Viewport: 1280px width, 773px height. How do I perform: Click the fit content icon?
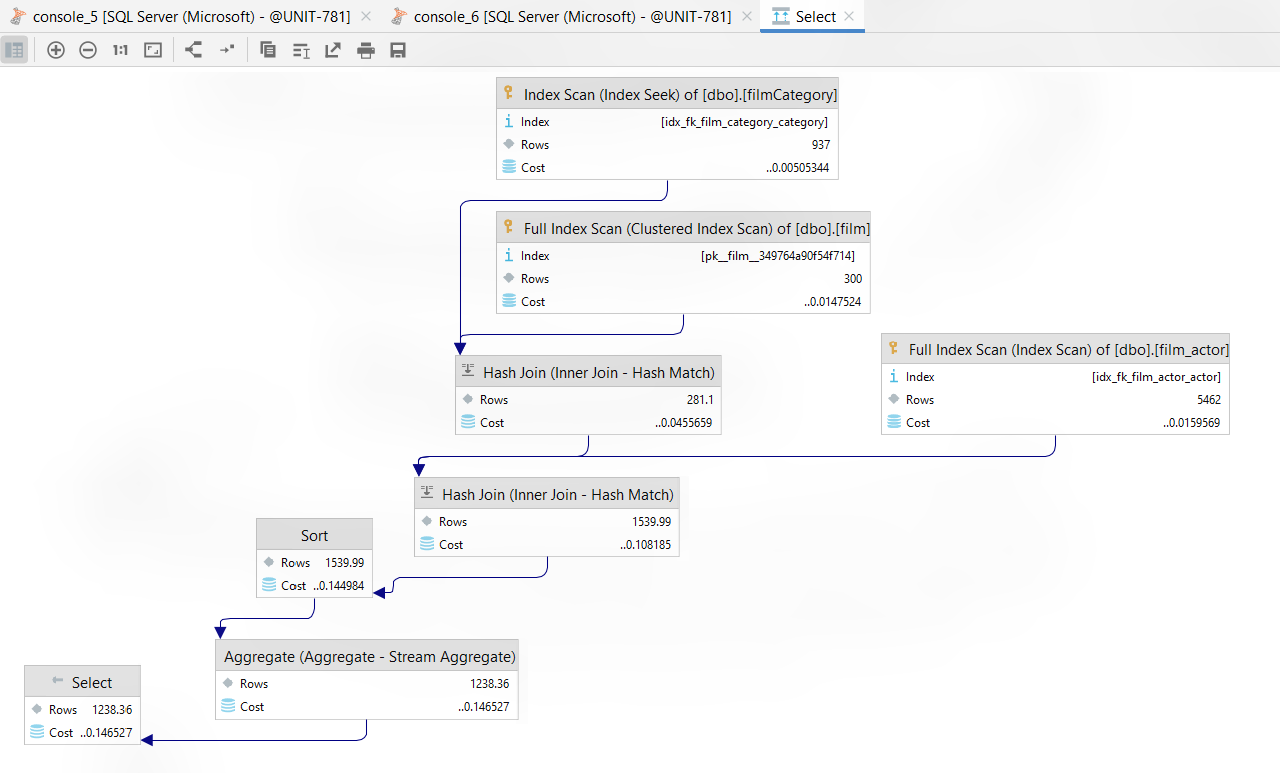(153, 50)
